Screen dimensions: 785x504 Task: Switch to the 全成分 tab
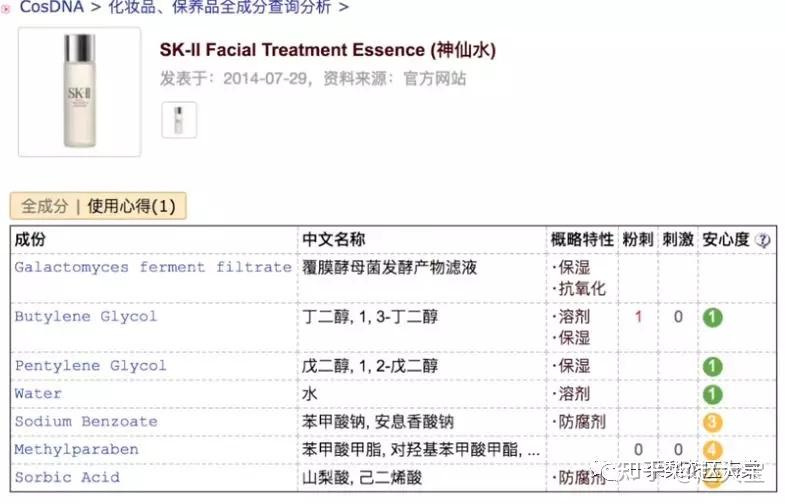click(45, 206)
